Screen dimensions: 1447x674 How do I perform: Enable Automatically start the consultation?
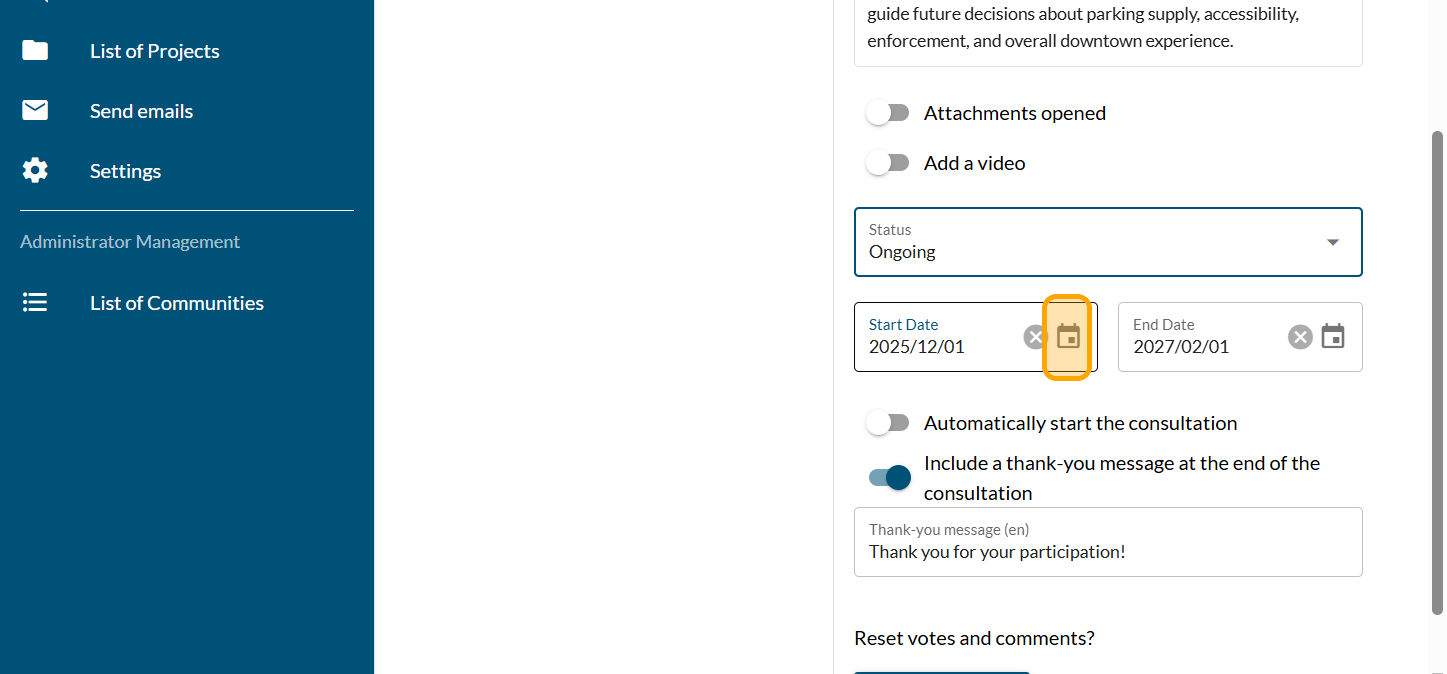887,423
